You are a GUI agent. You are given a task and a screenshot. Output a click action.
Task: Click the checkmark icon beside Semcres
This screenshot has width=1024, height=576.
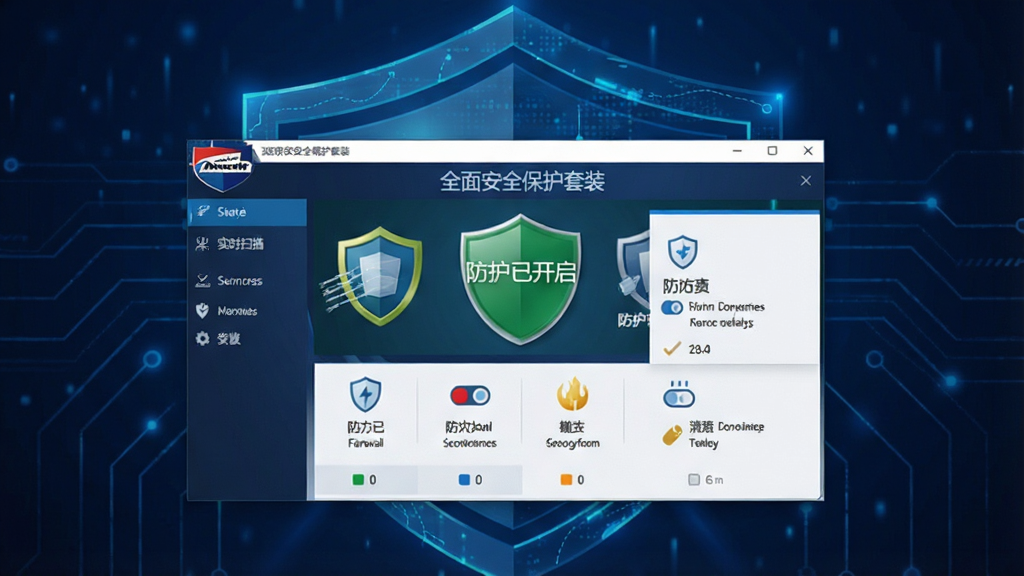[x=202, y=280]
